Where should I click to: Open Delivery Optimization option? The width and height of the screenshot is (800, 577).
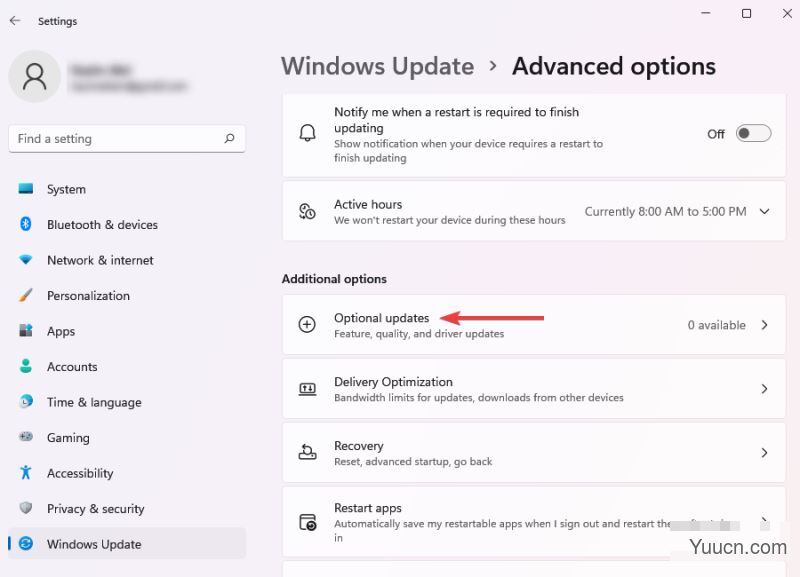tap(534, 389)
